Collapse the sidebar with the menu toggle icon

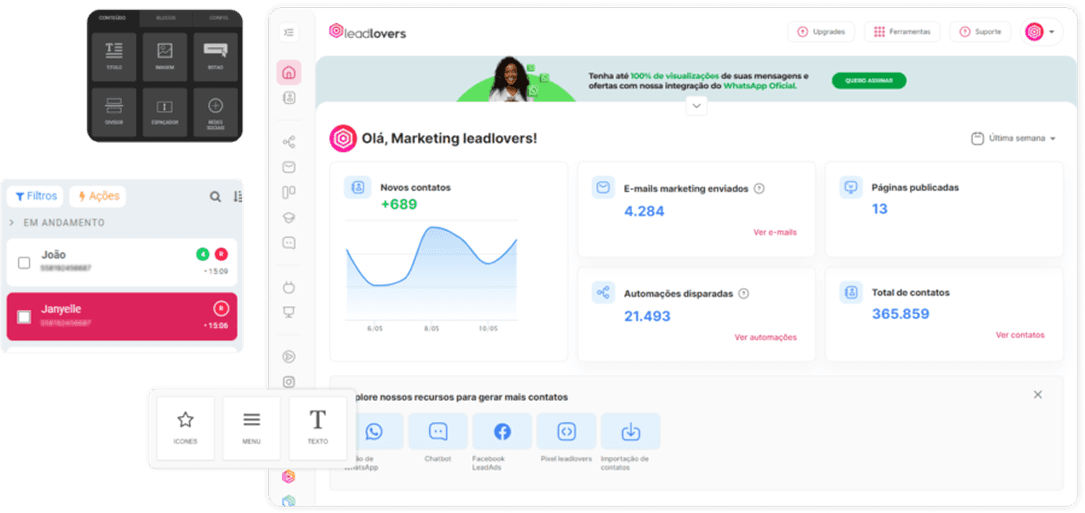tap(289, 32)
